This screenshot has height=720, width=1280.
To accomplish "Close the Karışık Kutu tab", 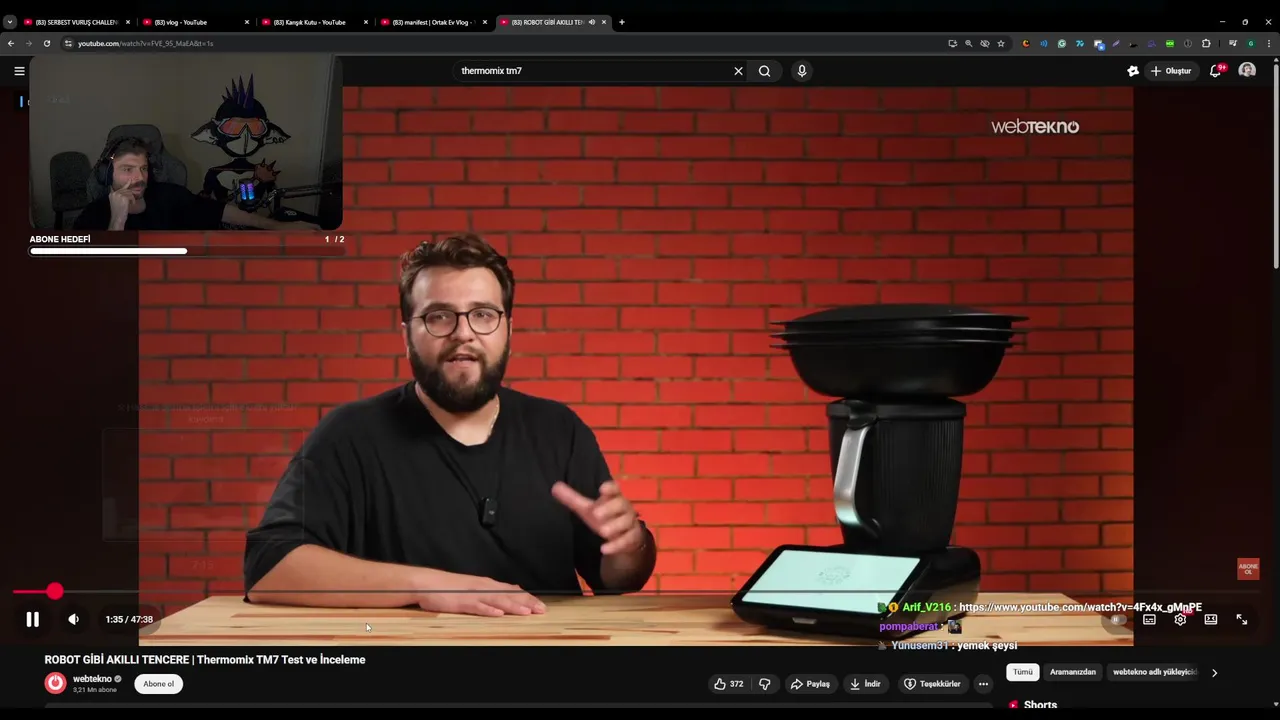I will [x=366, y=22].
